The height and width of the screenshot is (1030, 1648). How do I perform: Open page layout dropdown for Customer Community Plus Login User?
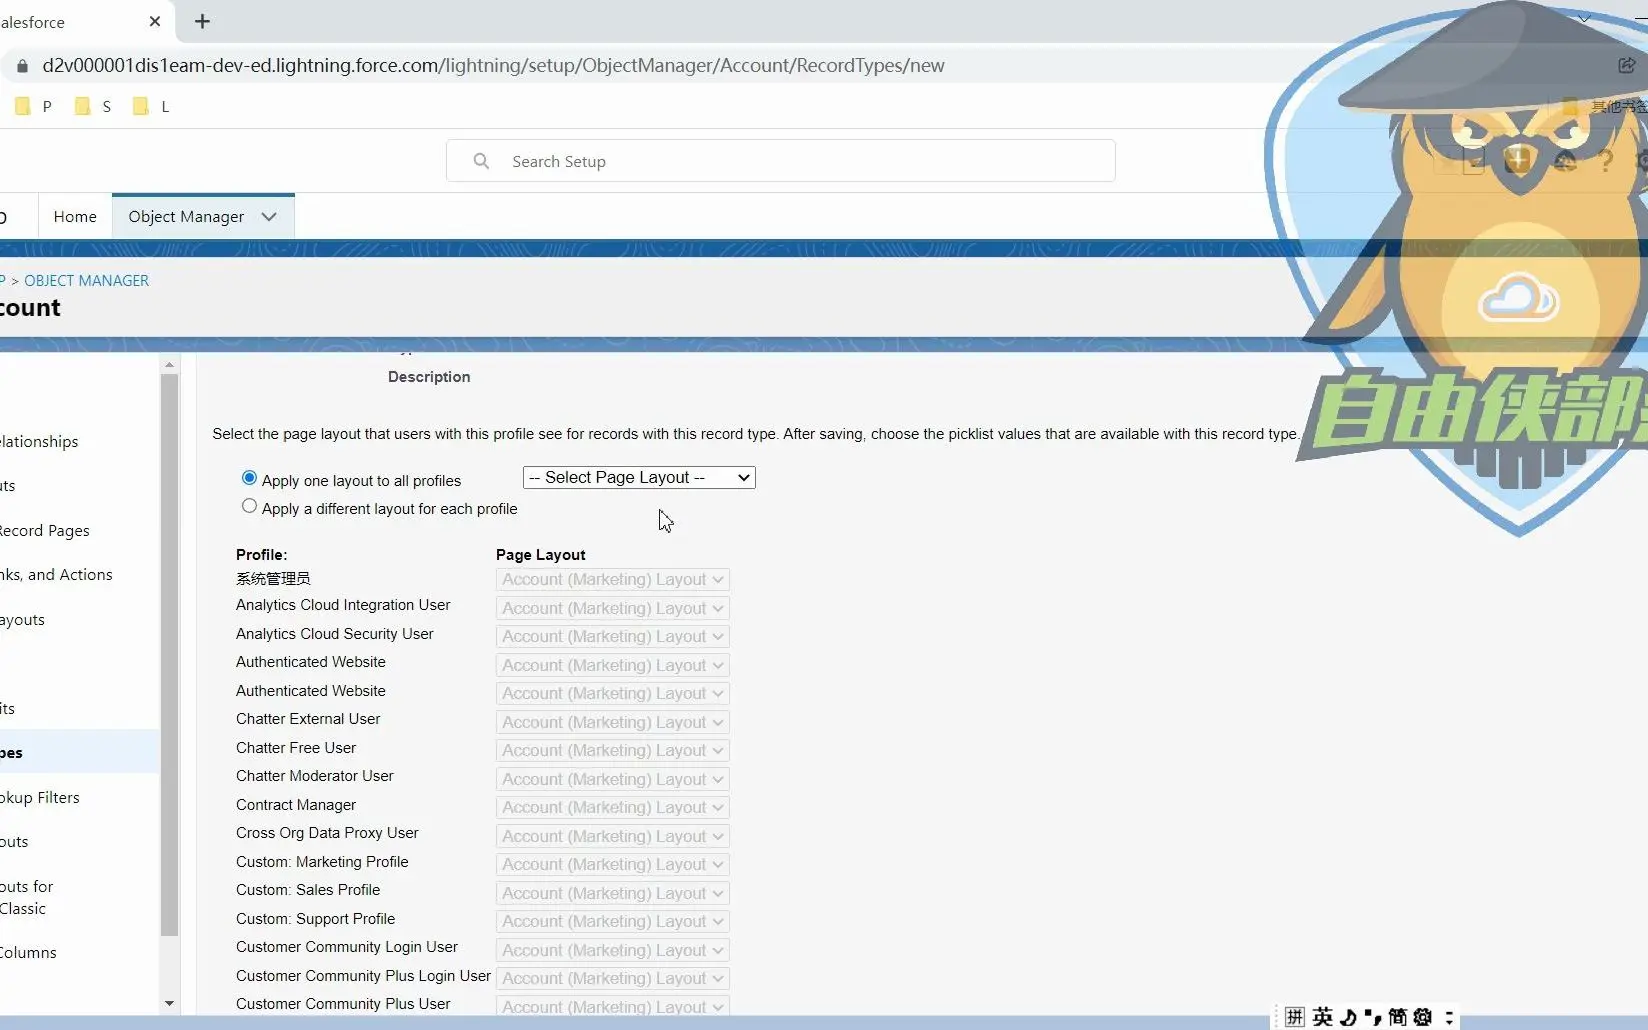click(612, 978)
